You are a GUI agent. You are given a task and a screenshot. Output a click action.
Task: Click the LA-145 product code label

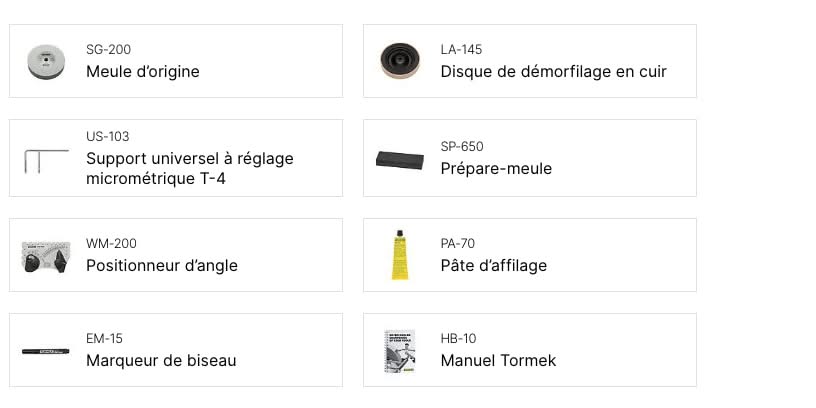tap(461, 50)
